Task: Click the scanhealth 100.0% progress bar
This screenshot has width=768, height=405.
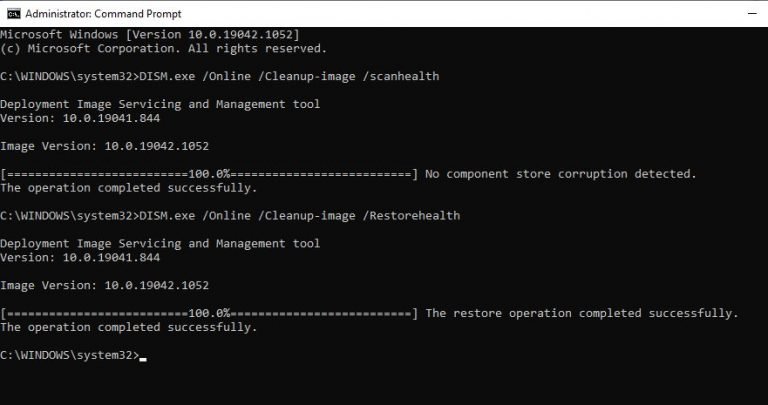Action: point(209,174)
